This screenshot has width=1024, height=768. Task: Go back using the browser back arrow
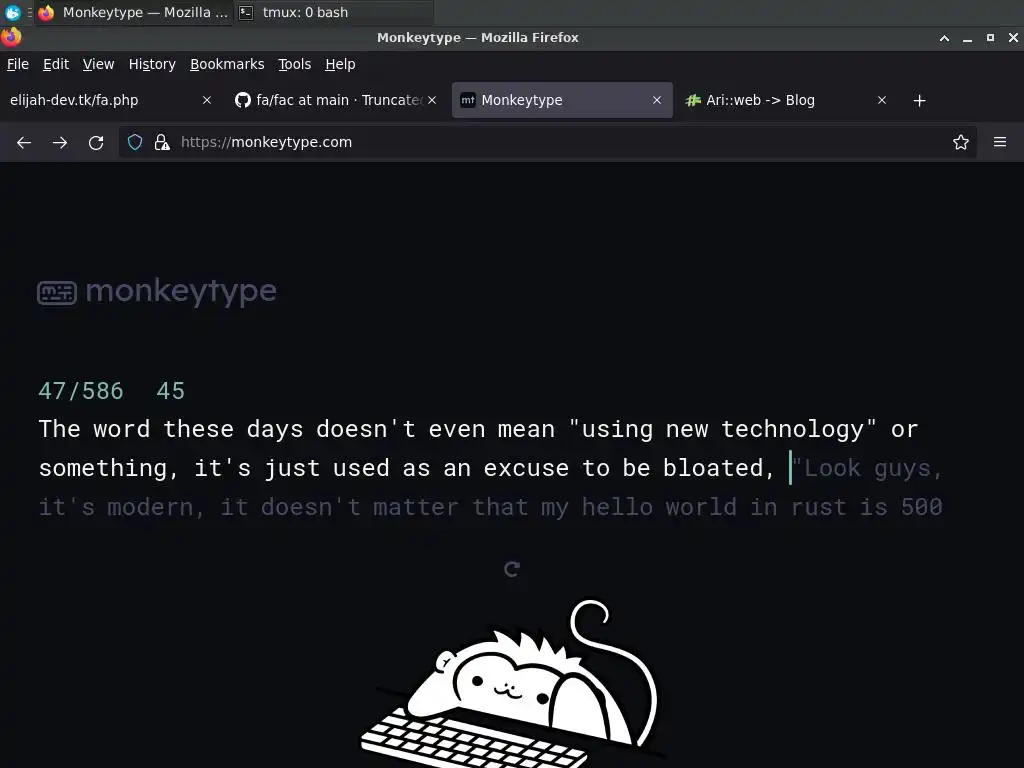point(24,142)
